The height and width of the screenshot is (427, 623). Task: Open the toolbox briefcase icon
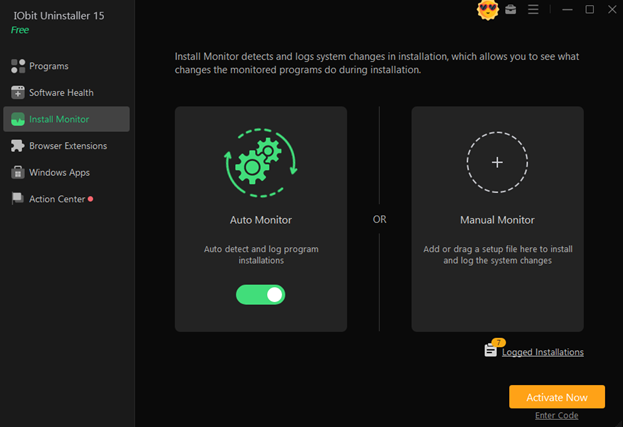click(511, 10)
